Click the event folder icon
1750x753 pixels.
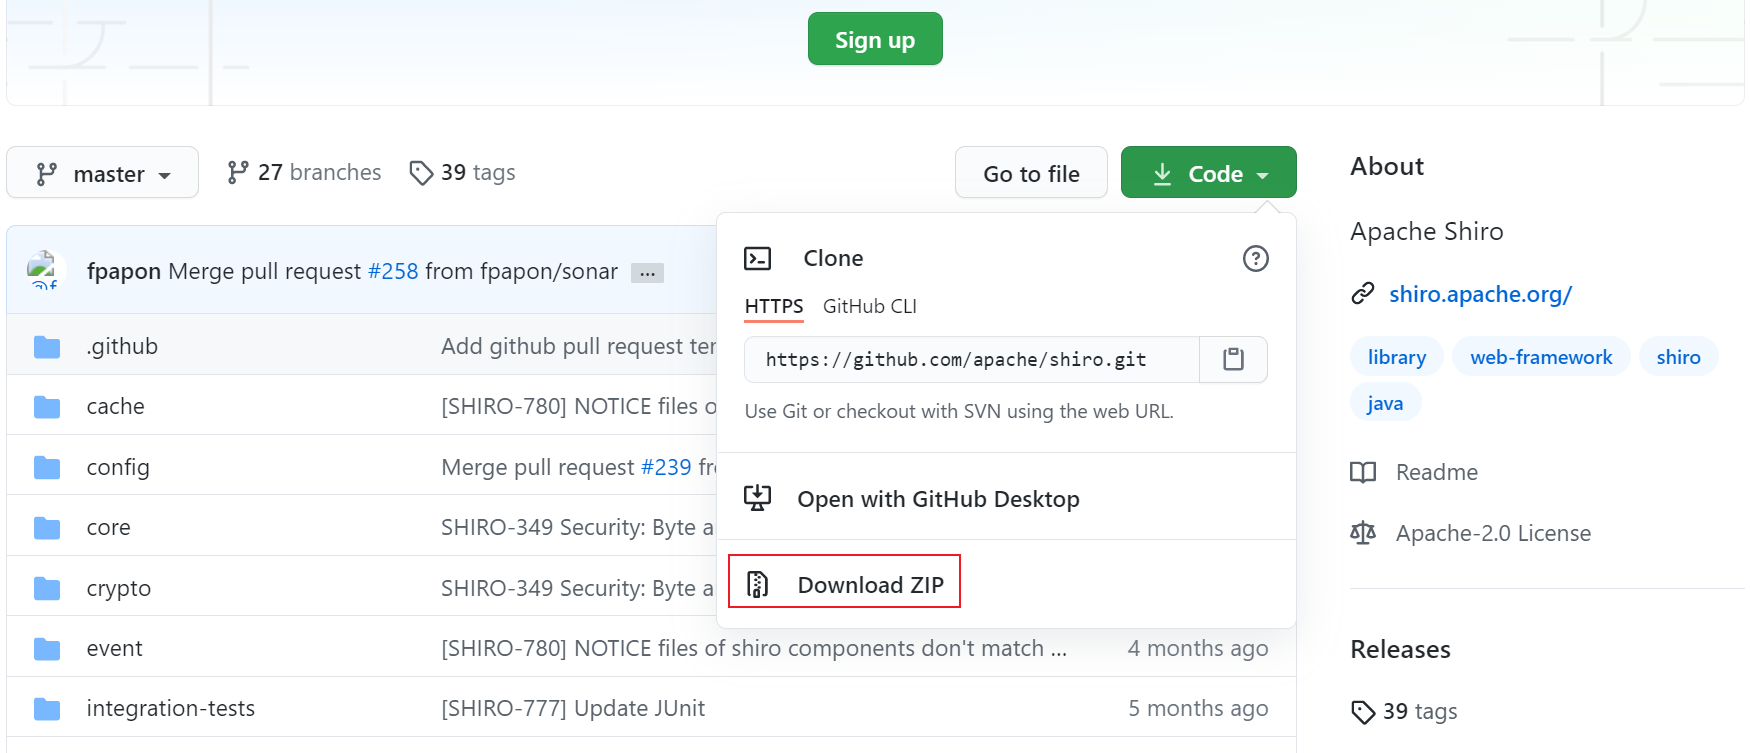click(x=47, y=650)
